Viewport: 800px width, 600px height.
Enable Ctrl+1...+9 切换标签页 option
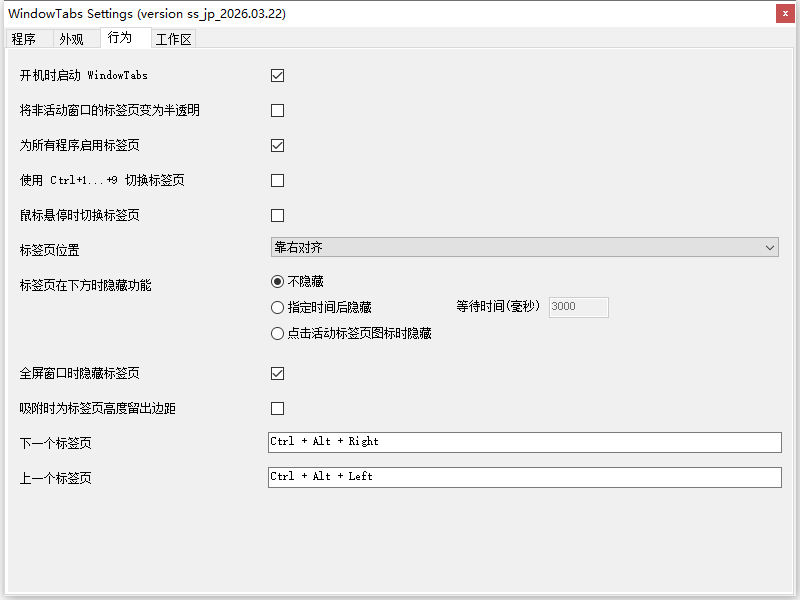[277, 180]
